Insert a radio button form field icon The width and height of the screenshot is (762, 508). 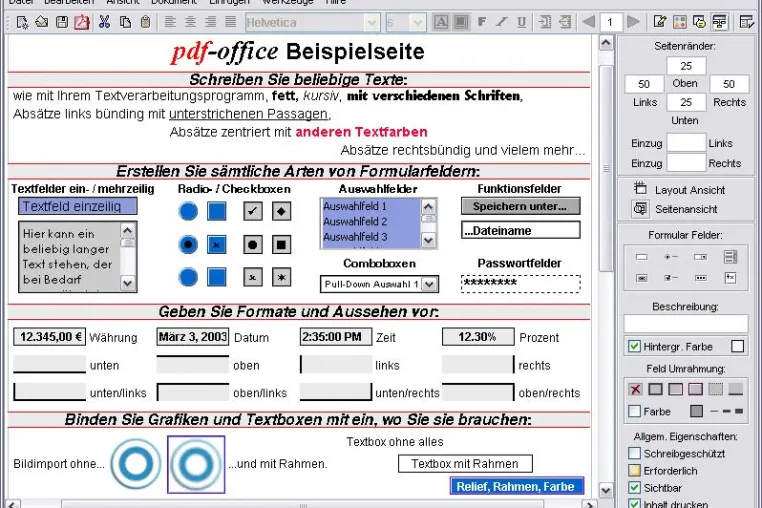[x=671, y=257]
